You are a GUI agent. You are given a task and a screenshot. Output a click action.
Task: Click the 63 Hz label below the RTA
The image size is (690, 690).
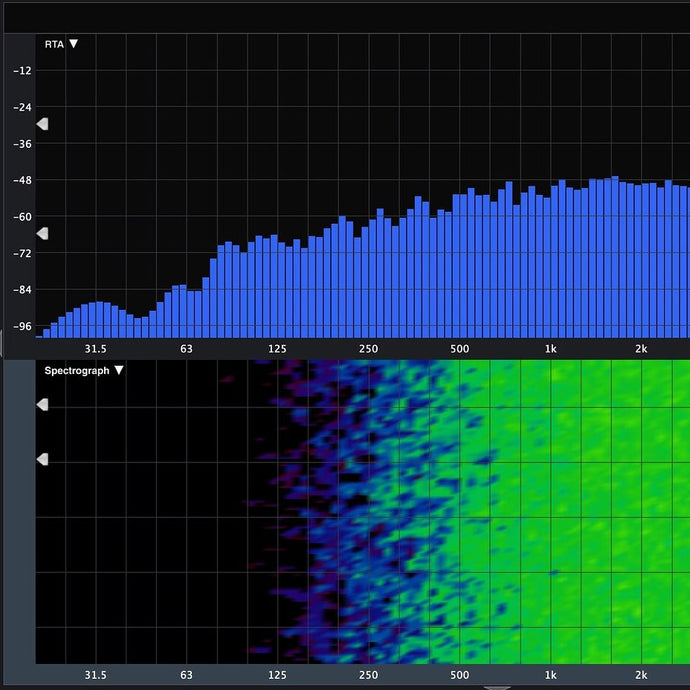tap(186, 349)
